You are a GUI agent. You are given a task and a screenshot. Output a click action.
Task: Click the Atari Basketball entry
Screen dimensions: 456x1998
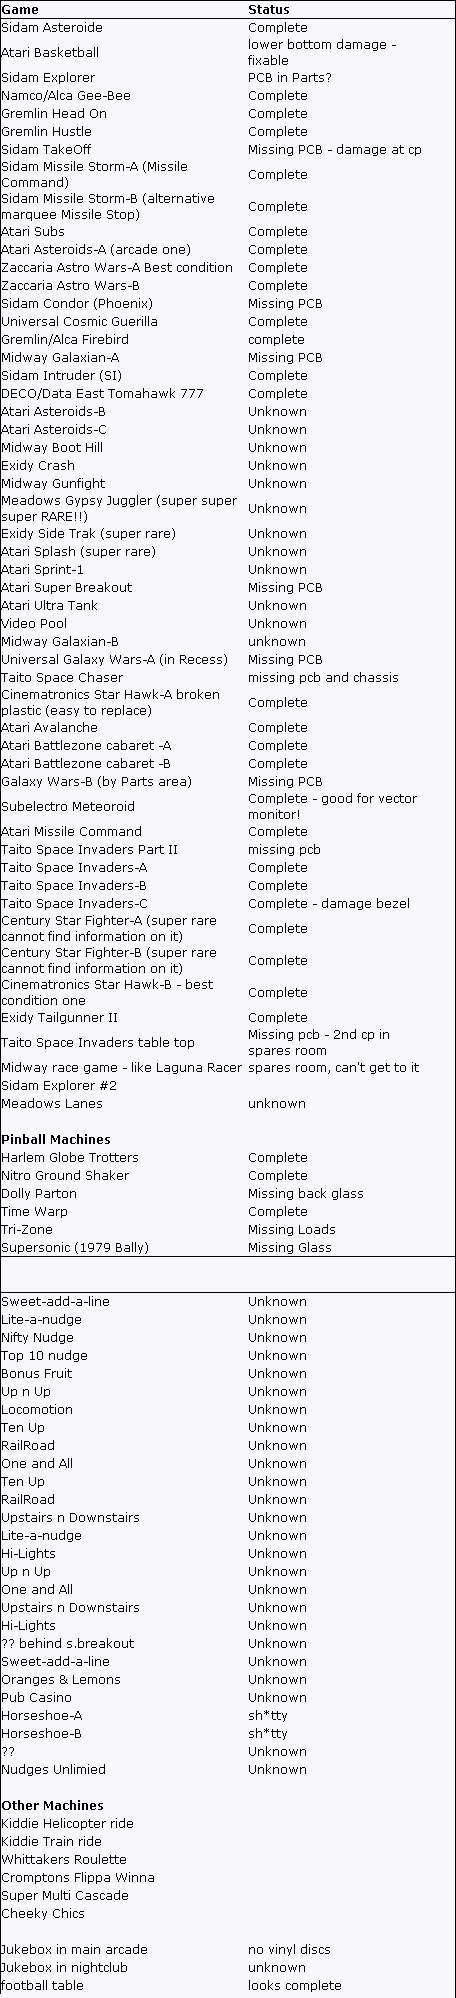(x=50, y=52)
